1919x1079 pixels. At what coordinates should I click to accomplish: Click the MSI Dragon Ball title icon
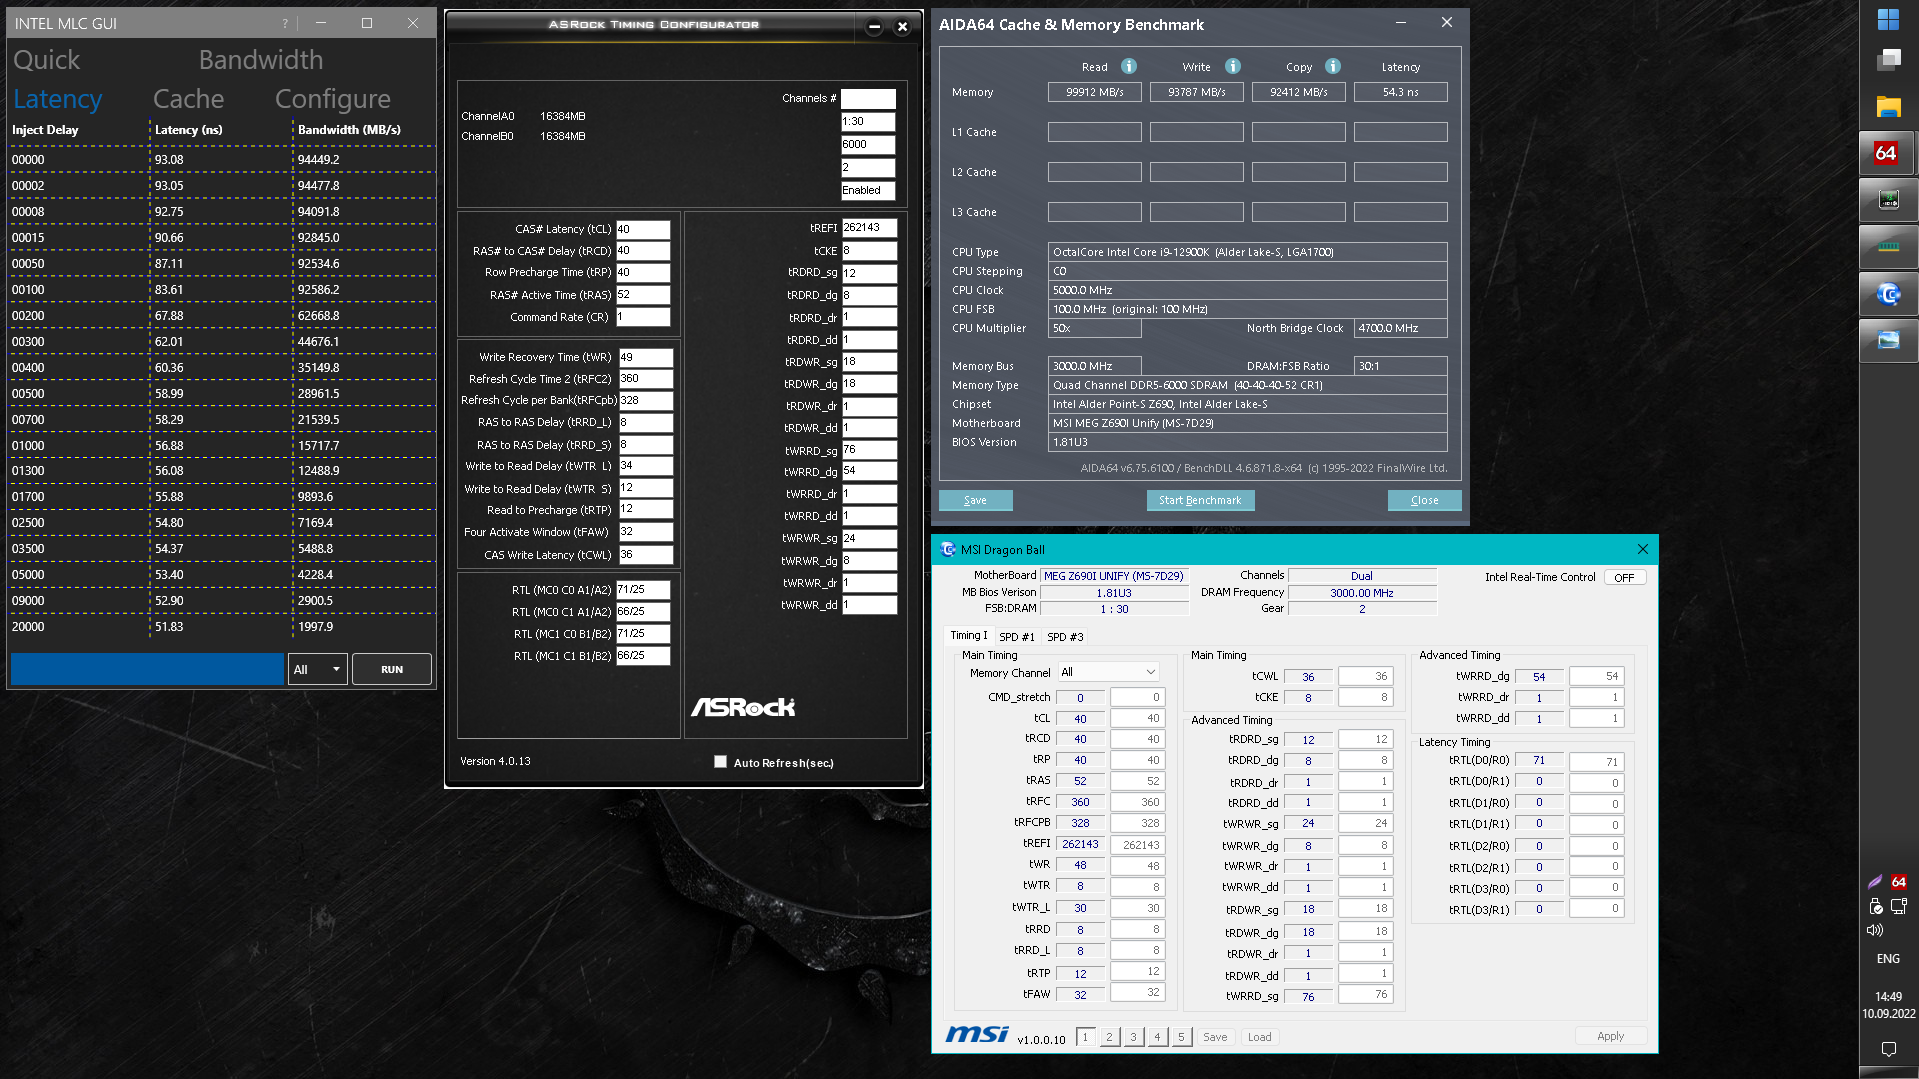pos(948,549)
